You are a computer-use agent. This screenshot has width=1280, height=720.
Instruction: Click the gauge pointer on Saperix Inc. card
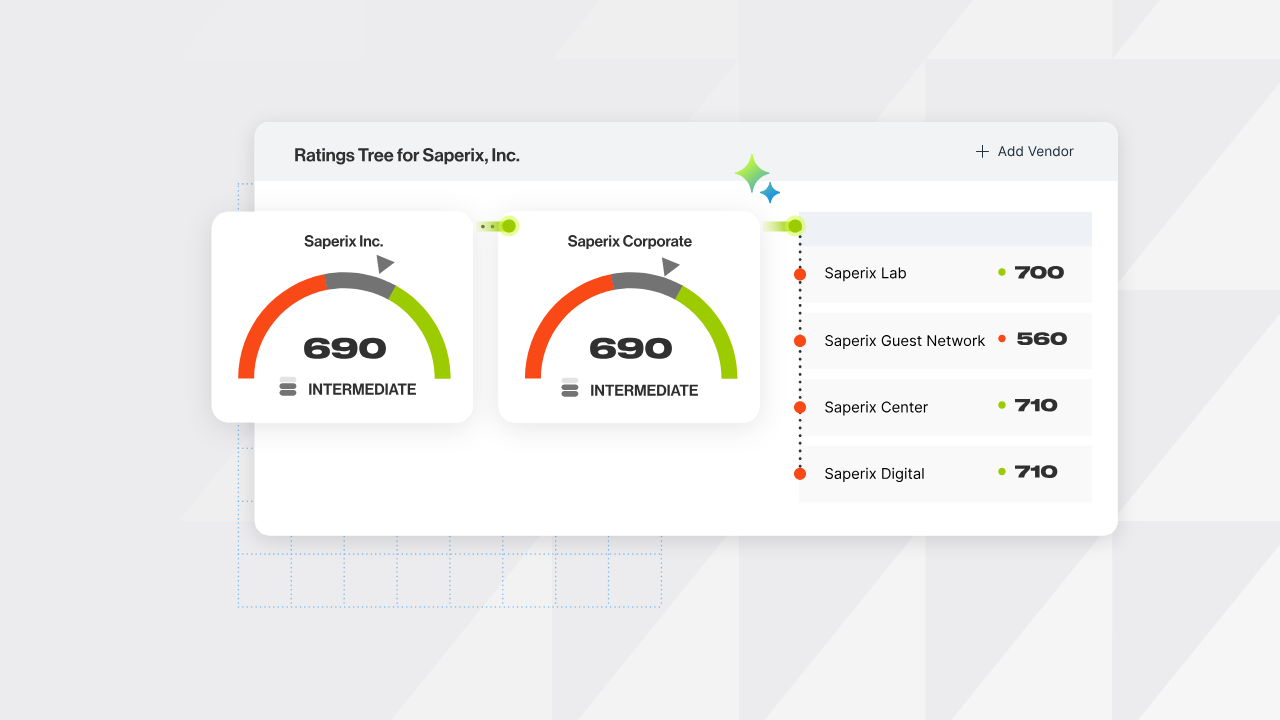(x=385, y=264)
